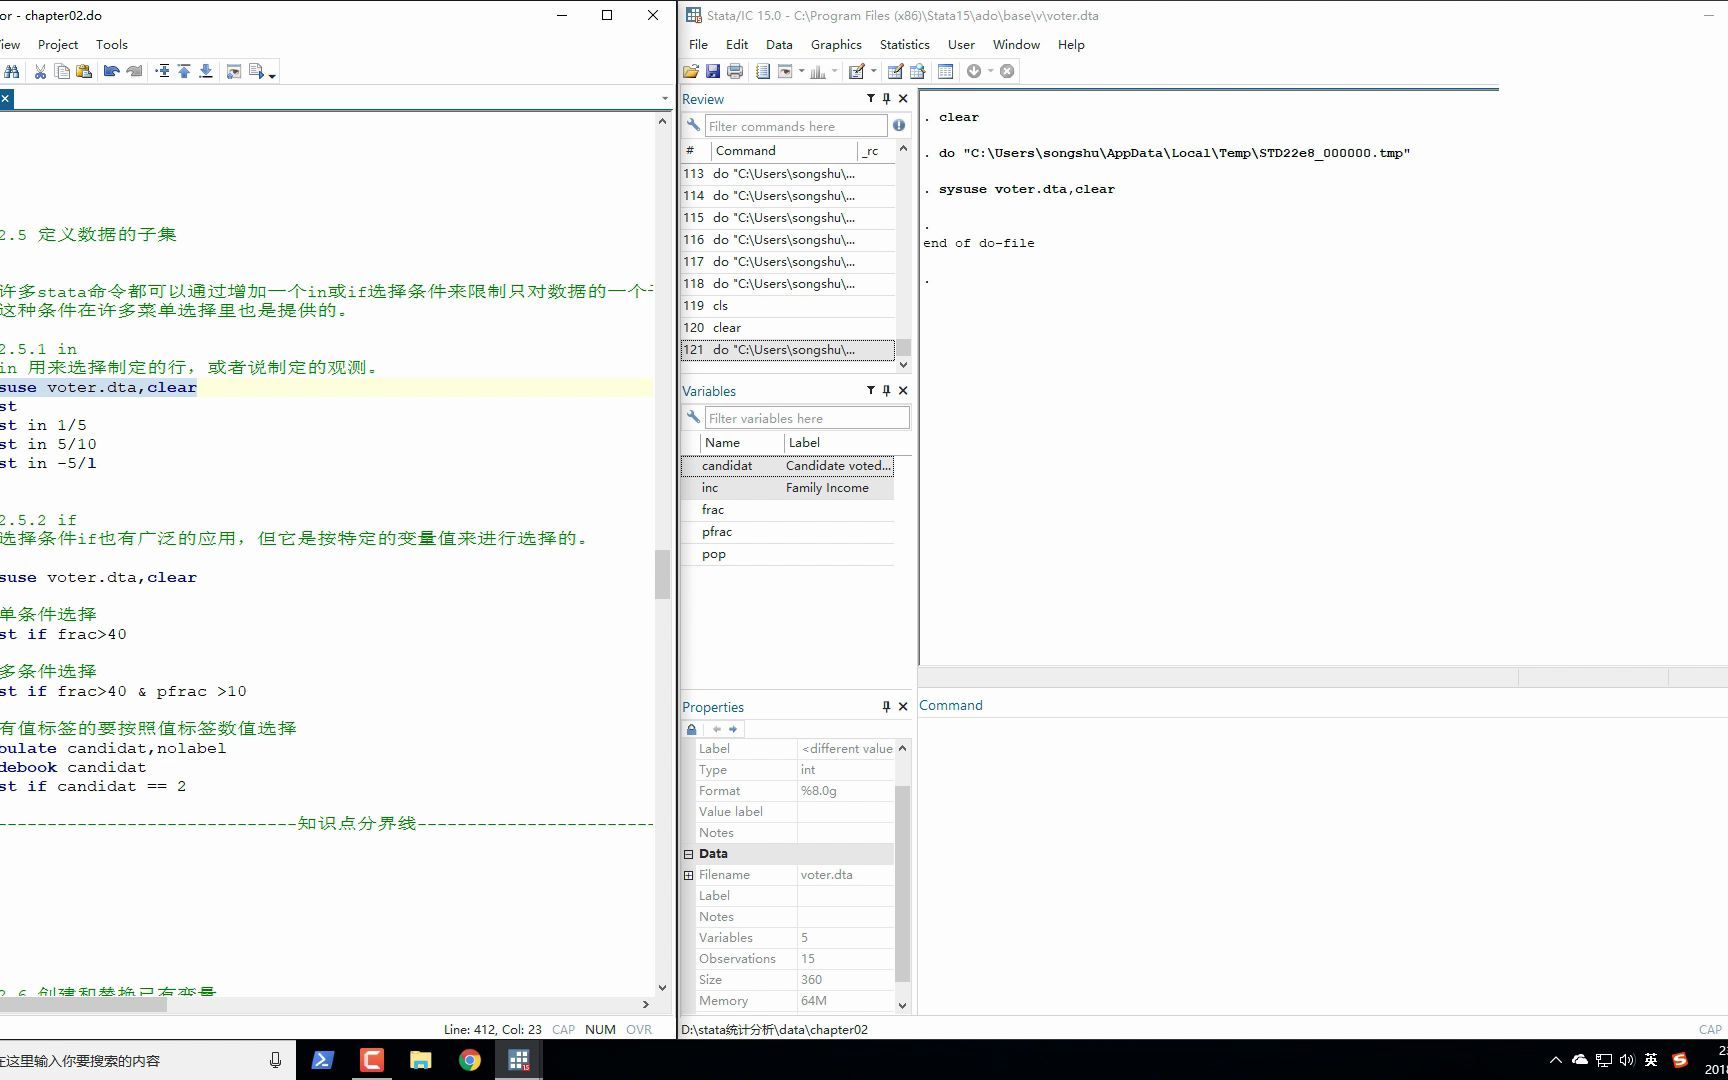Click the Find binoculars icon in Do-file Editor
The width and height of the screenshot is (1728, 1080).
(12, 71)
